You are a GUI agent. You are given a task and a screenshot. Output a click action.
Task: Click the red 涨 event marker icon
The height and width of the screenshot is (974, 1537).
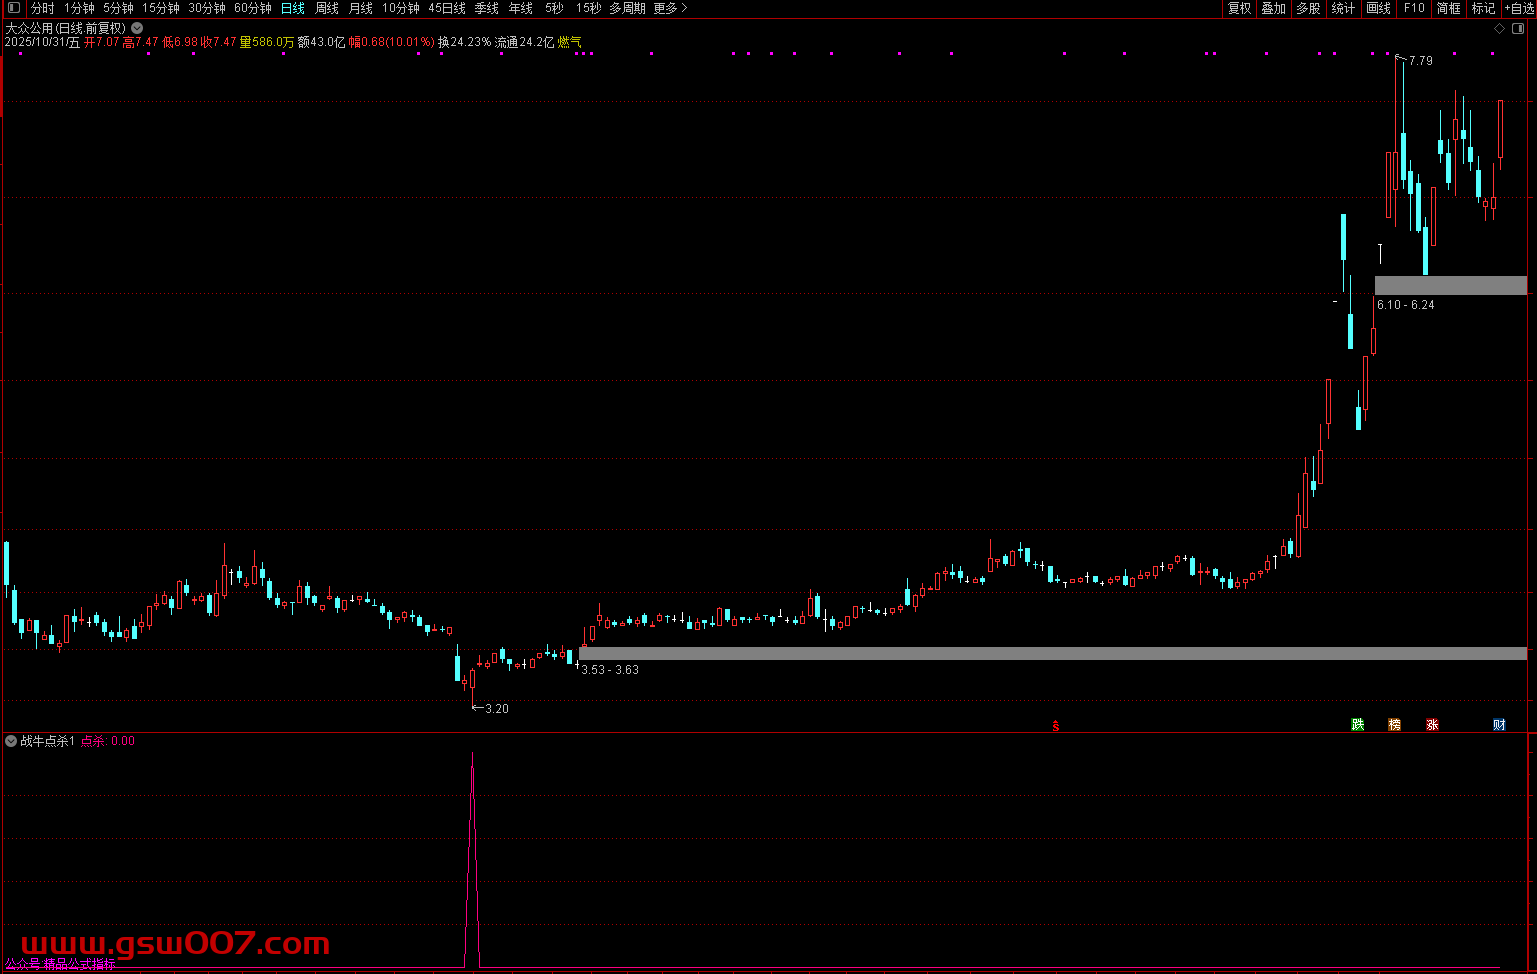coord(1432,725)
